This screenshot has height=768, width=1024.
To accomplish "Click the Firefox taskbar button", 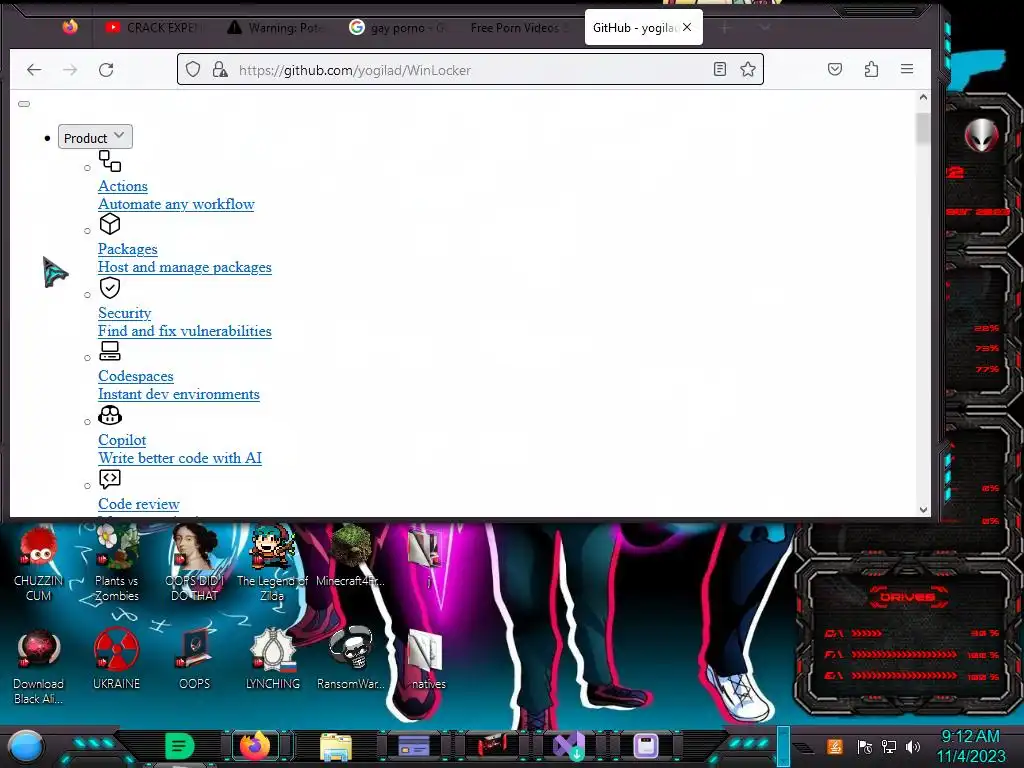I will pos(255,746).
